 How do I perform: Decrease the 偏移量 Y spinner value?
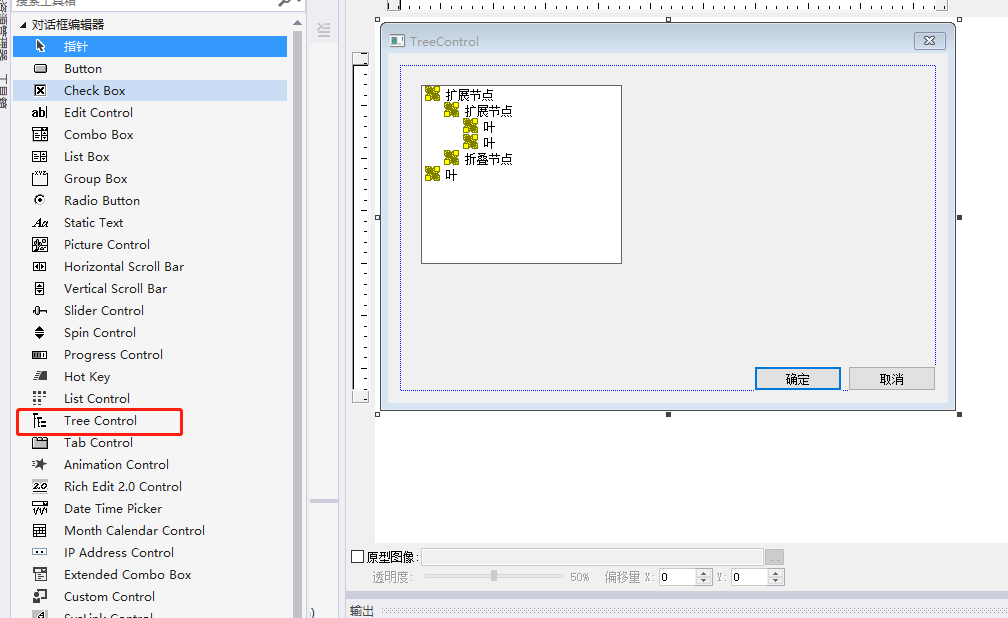776,581
